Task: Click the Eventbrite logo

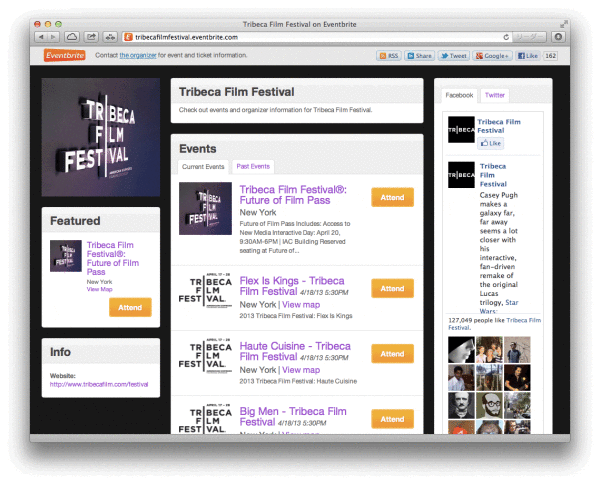Action: tap(62, 56)
